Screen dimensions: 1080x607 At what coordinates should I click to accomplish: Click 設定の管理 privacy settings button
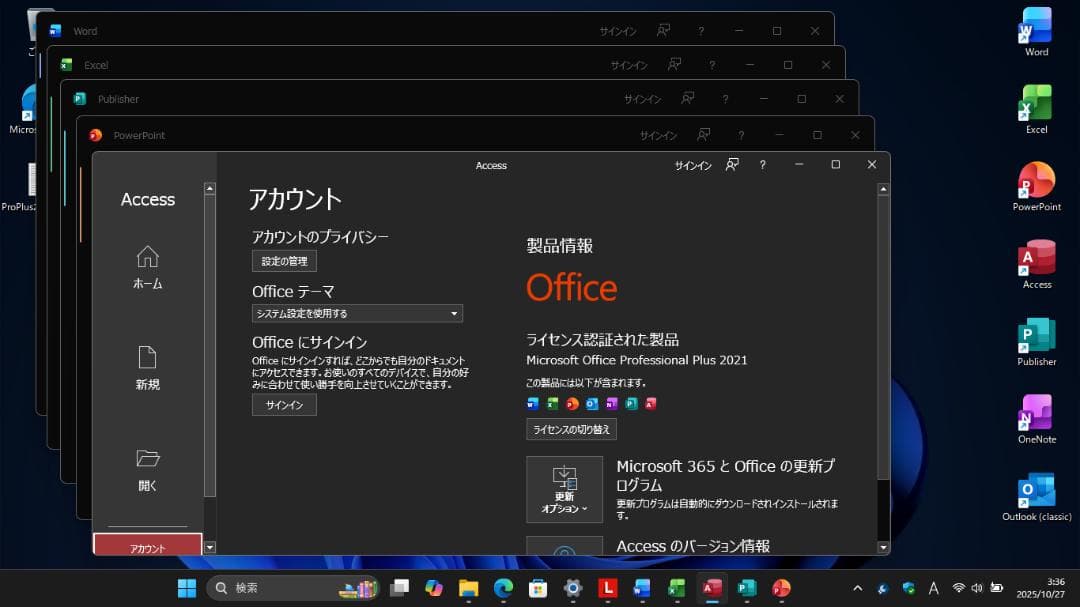(x=284, y=261)
